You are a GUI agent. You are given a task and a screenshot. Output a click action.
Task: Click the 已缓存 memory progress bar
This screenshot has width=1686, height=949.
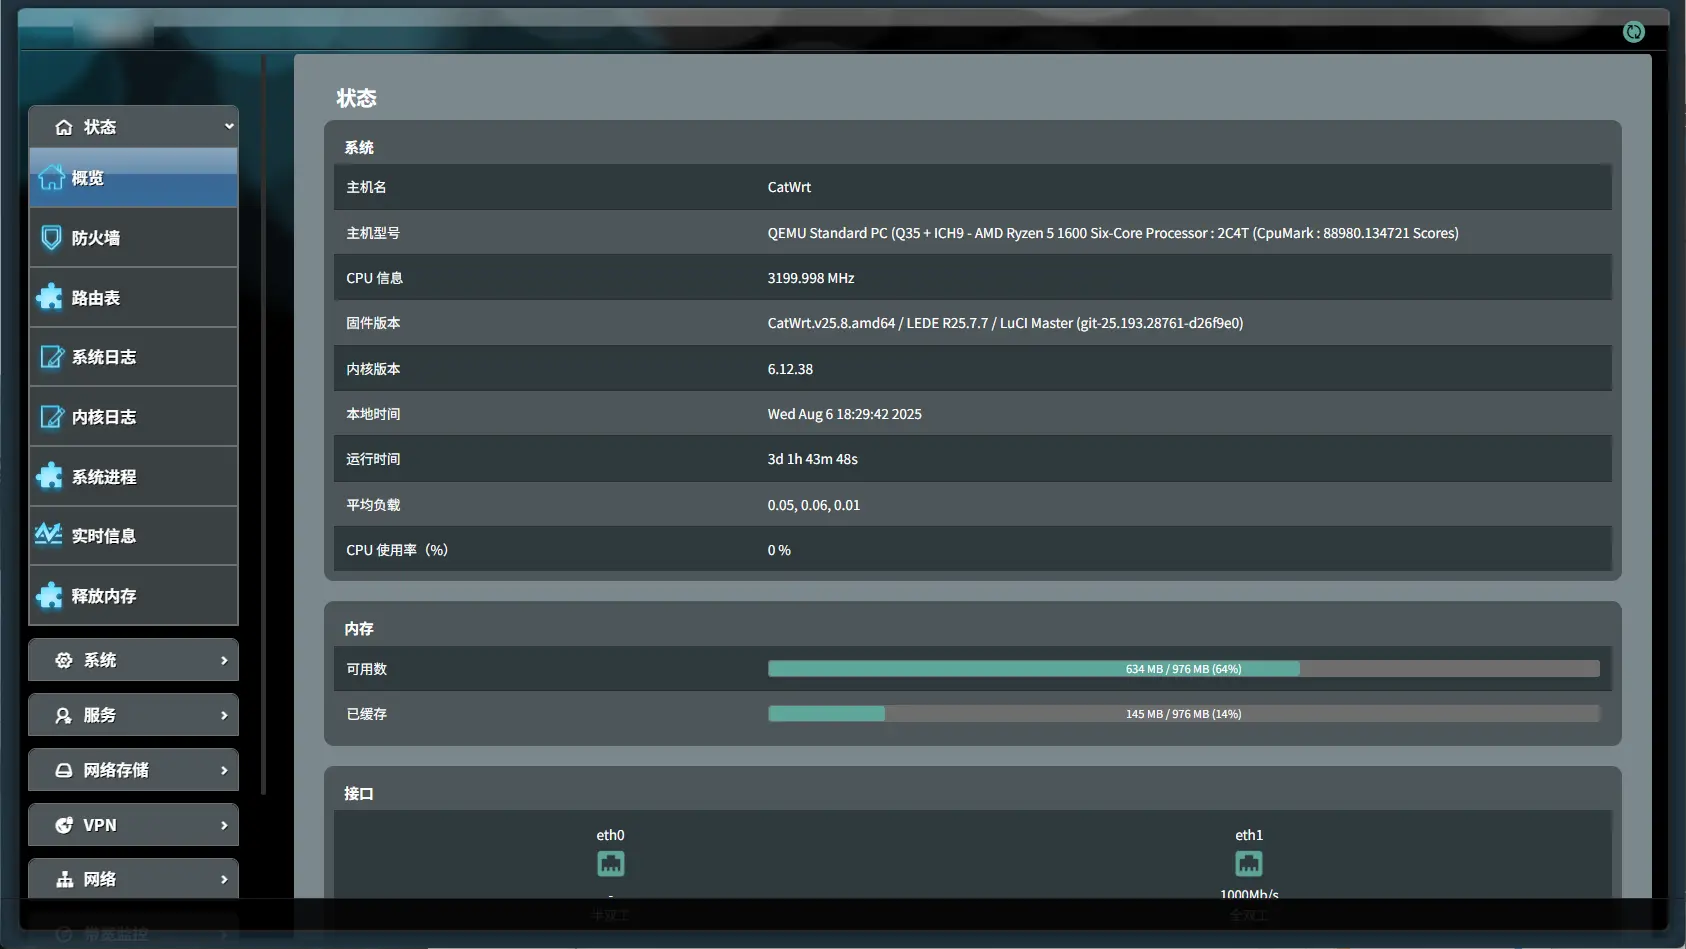[x=1183, y=714]
